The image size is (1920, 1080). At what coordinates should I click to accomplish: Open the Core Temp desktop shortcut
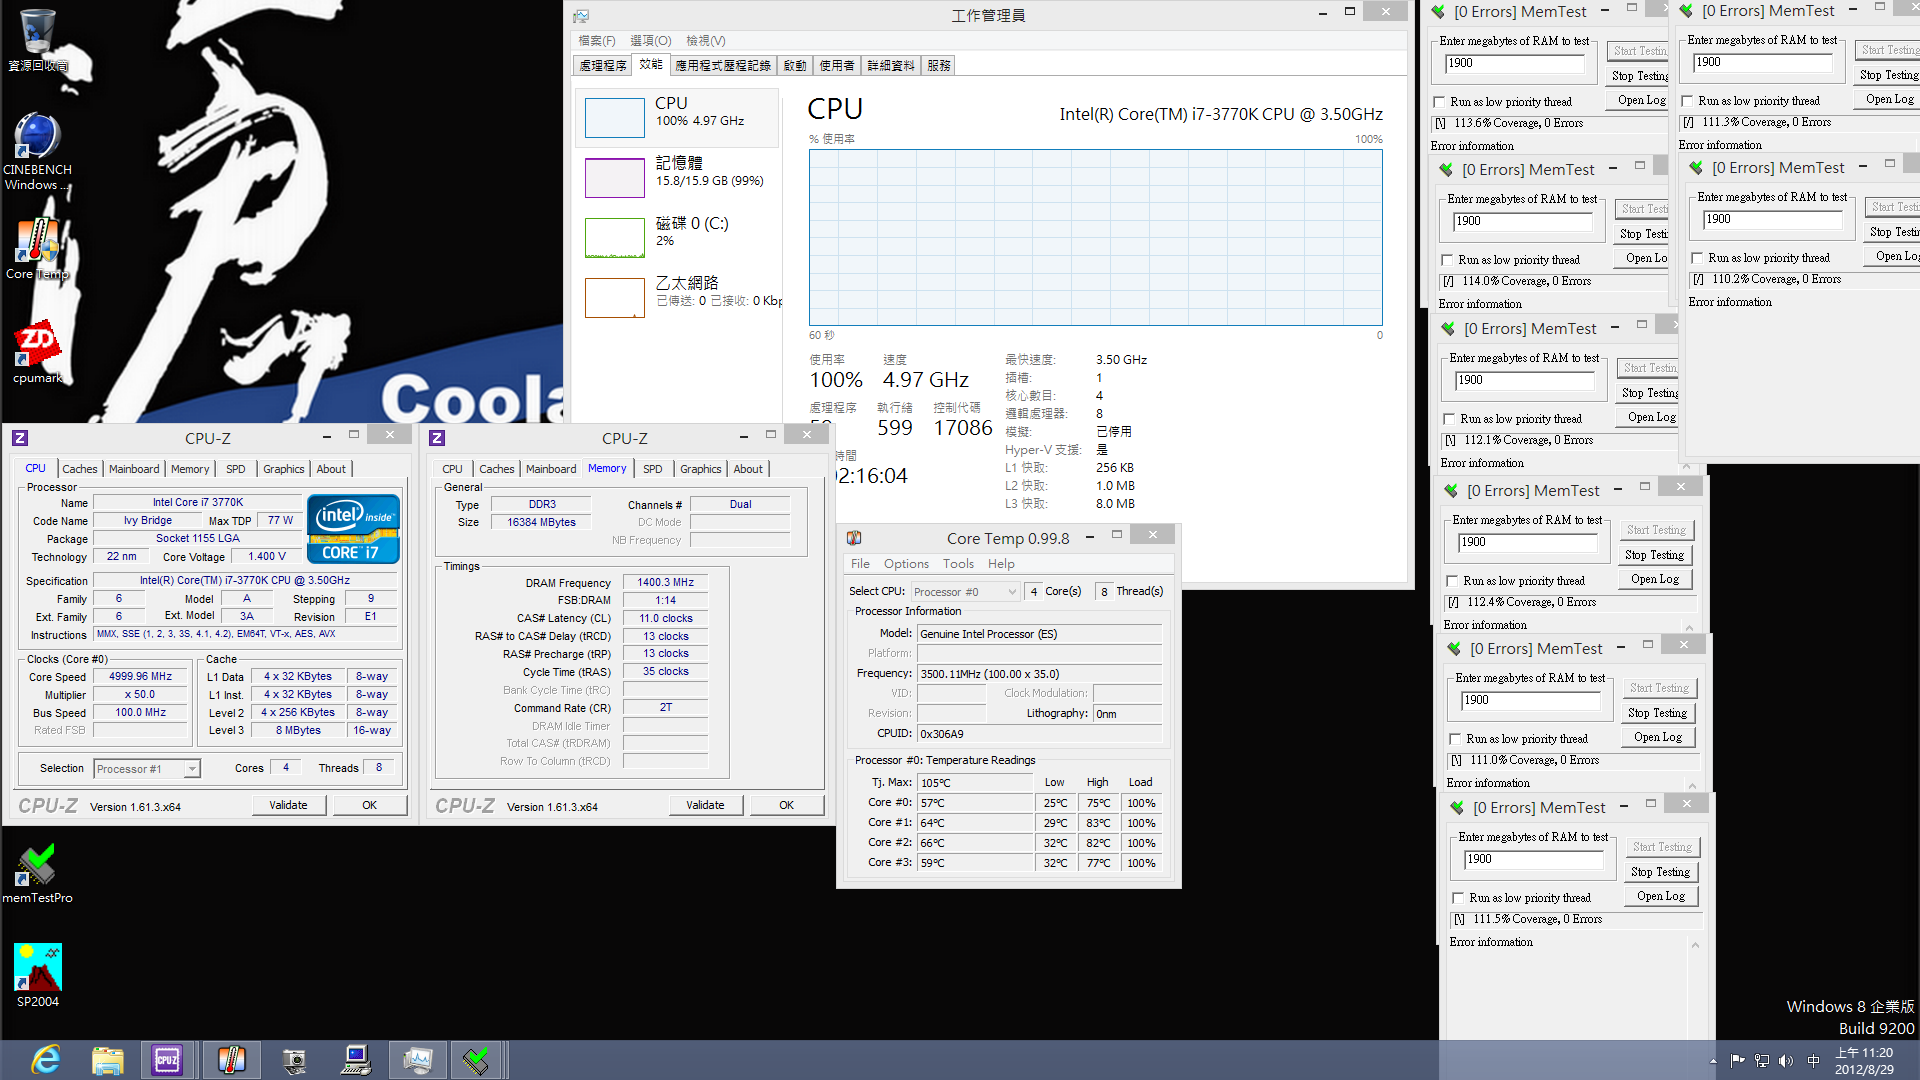(37, 250)
